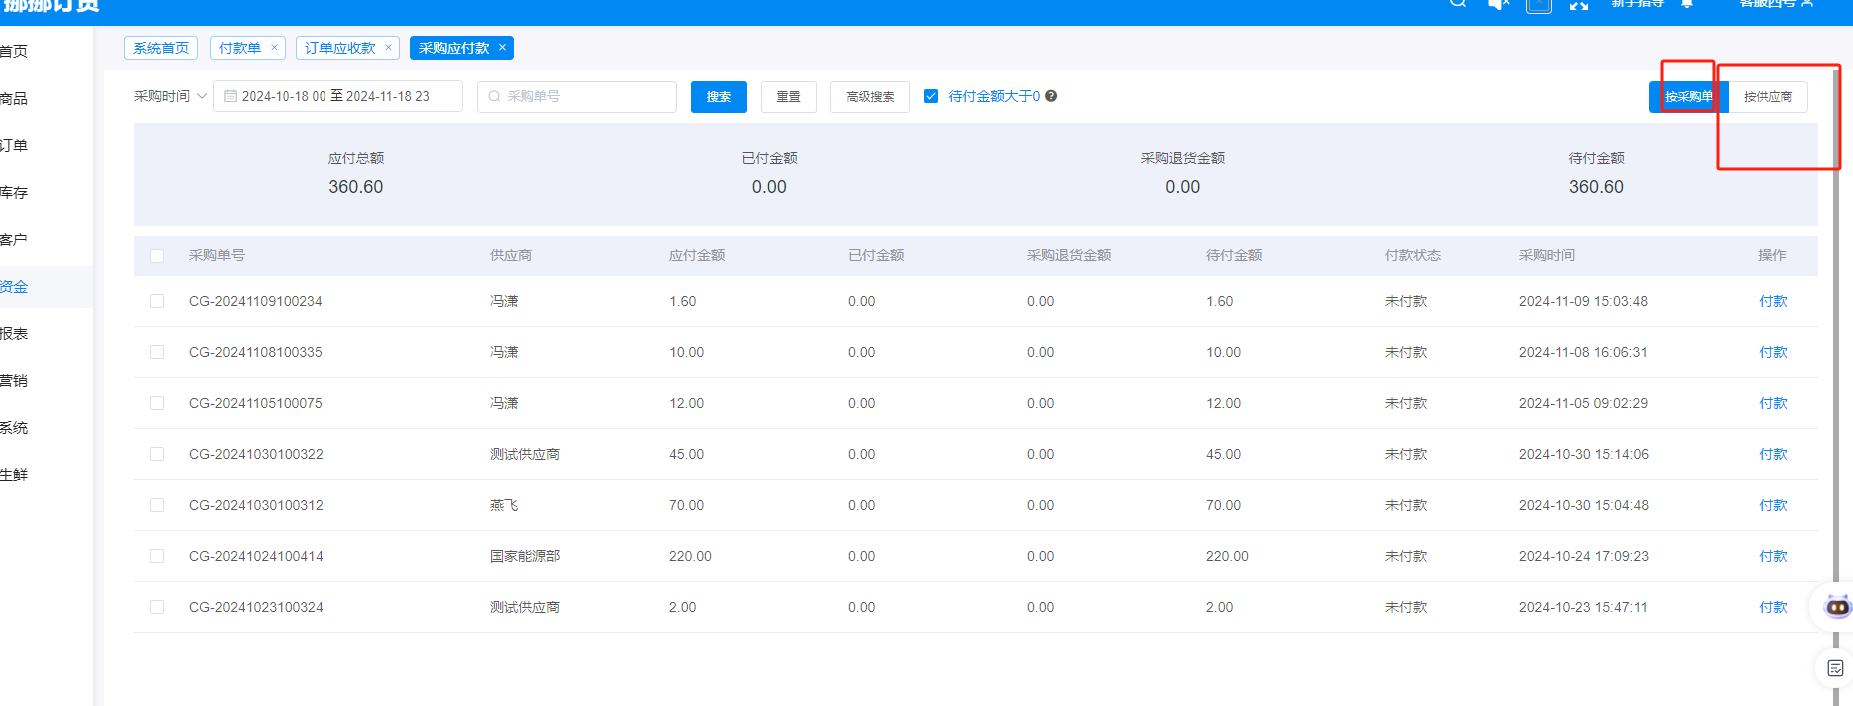Close the 订单应收款 tab
This screenshot has width=1853, height=706.
coord(388,47)
